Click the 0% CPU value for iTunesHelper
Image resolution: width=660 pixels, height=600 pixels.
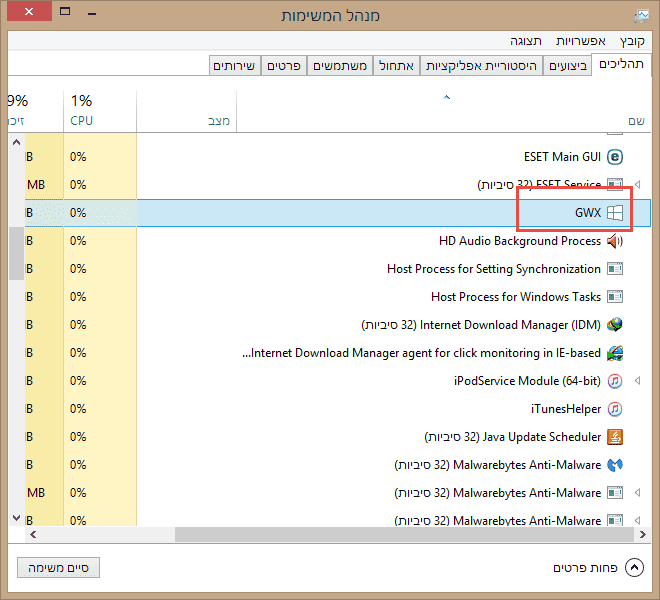[x=78, y=409]
